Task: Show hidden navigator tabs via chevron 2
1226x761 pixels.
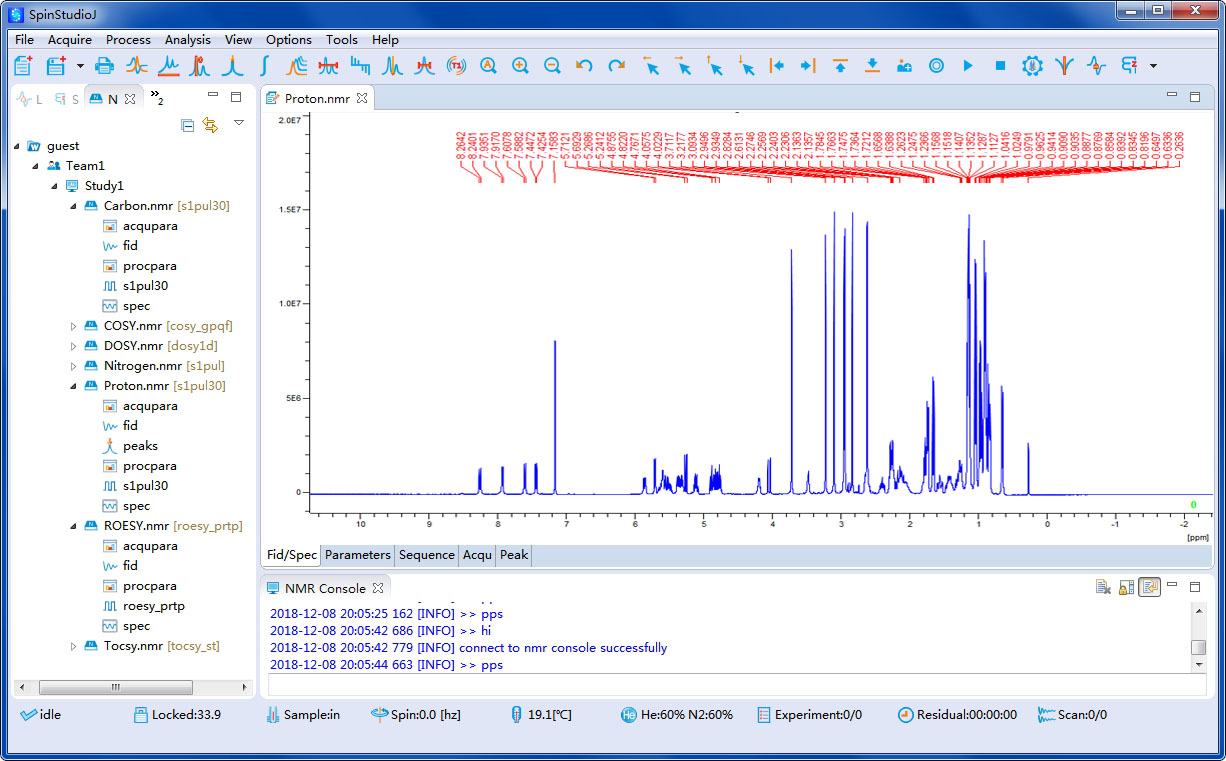Action: pos(157,98)
